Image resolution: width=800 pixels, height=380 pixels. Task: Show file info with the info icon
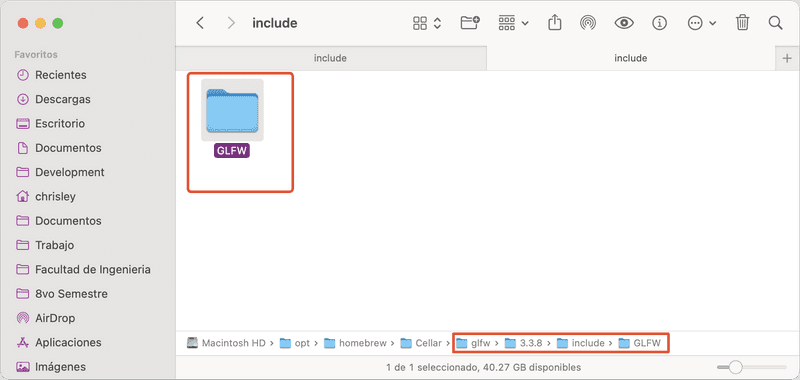[x=660, y=23]
